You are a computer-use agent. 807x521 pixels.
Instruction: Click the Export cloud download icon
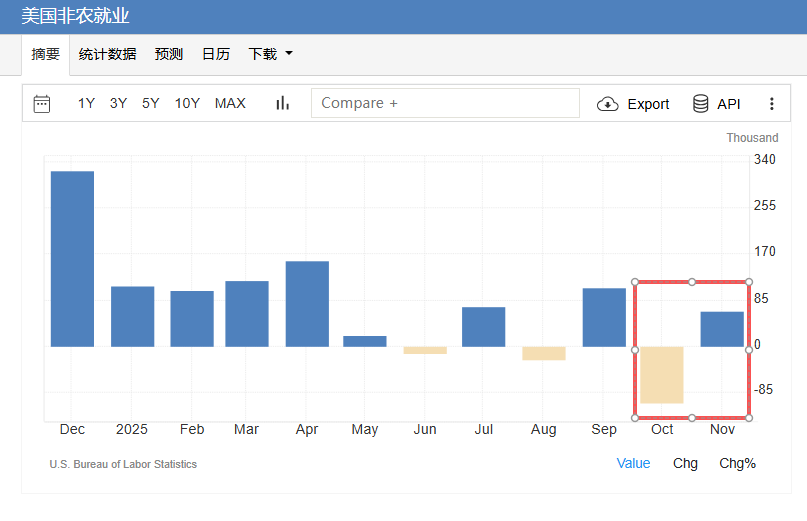608,104
